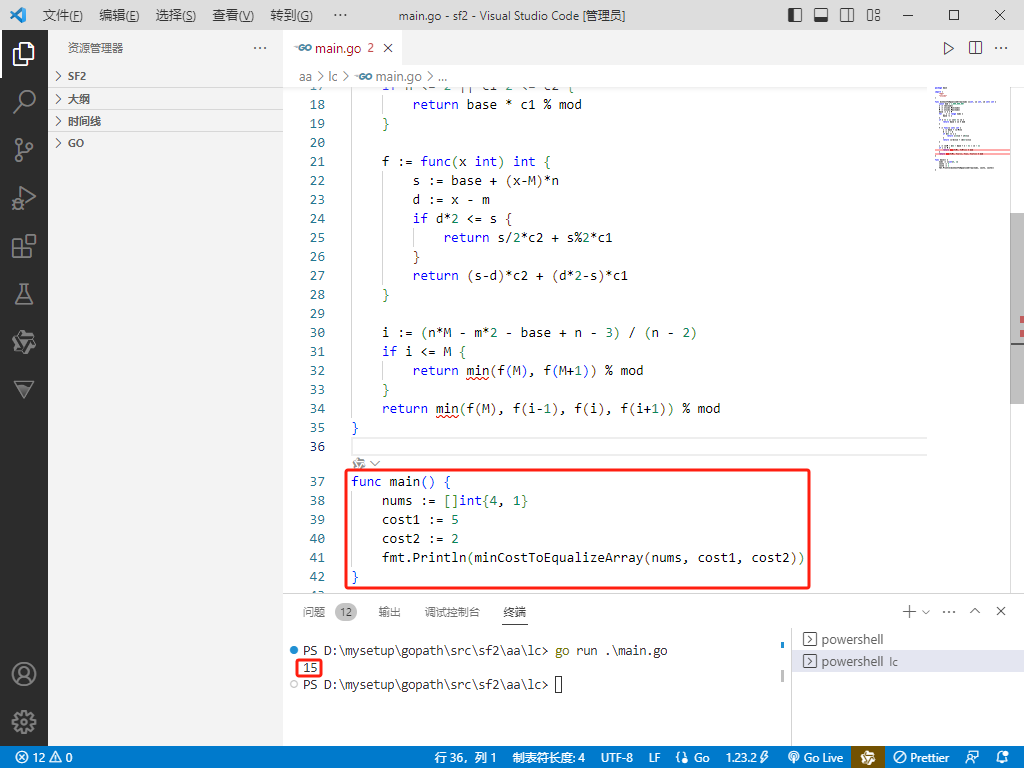
Task: Open the 转到(G) menu
Action: point(291,15)
